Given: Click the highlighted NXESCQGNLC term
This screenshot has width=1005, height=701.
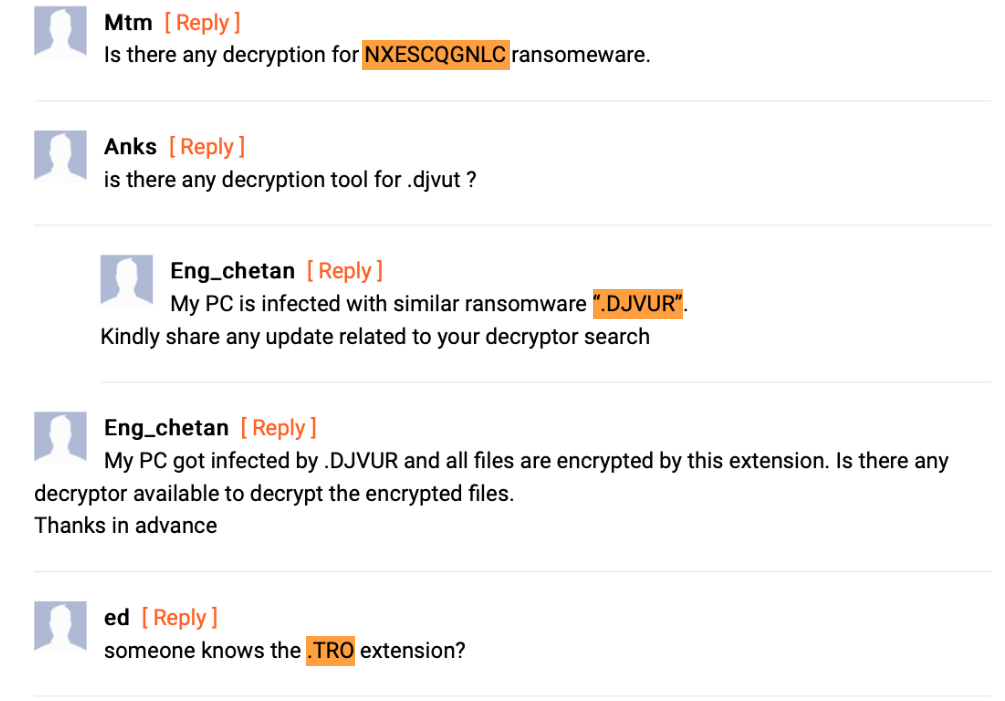Looking at the screenshot, I should pyautogui.click(x=435, y=54).
